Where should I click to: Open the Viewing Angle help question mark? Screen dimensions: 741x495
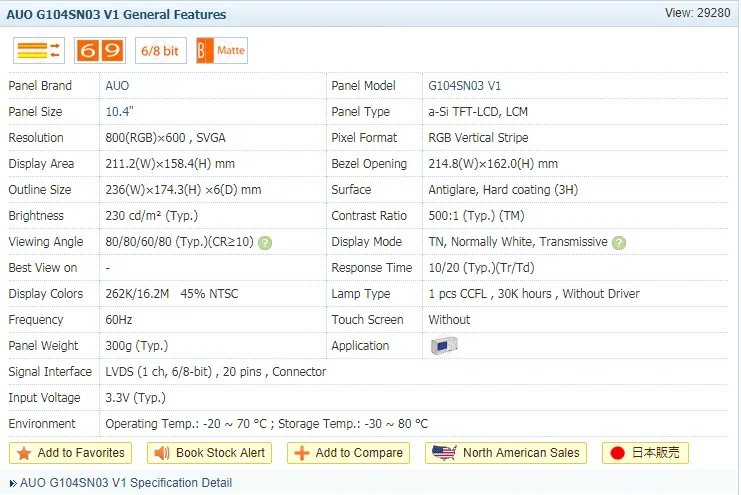(265, 243)
